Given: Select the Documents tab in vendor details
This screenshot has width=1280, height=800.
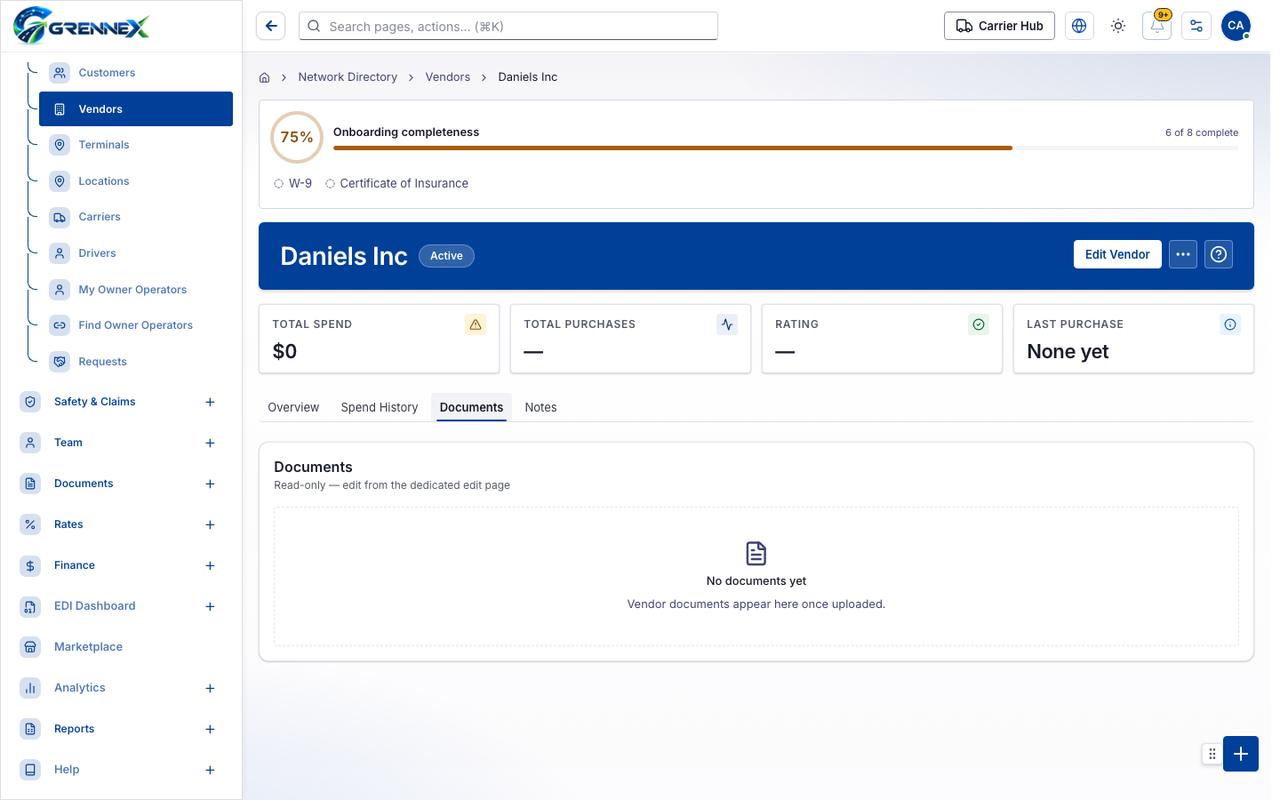Looking at the screenshot, I should pos(471,407).
